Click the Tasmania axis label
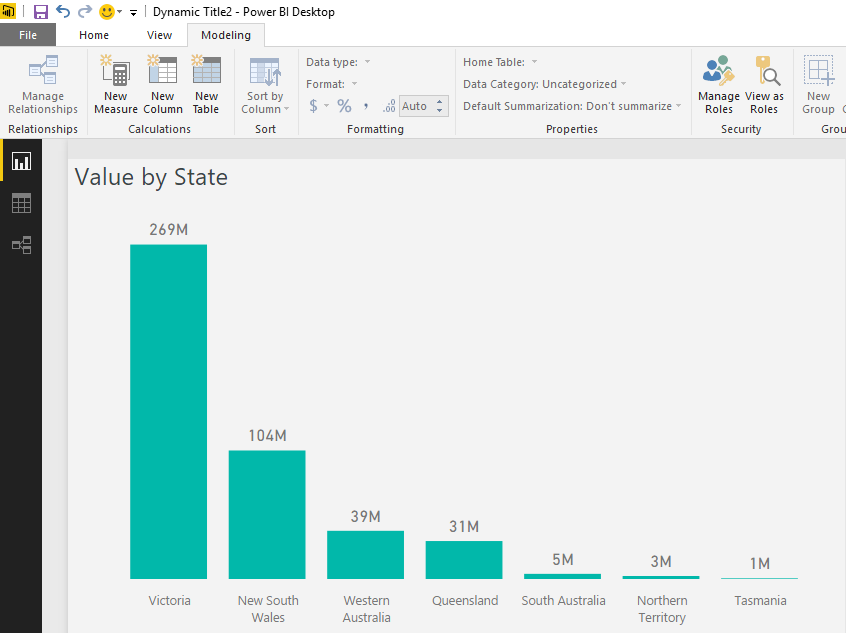 (760, 601)
